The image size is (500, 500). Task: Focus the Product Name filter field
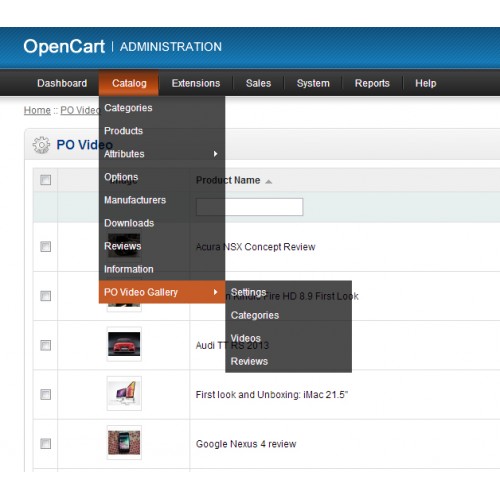[x=250, y=207]
